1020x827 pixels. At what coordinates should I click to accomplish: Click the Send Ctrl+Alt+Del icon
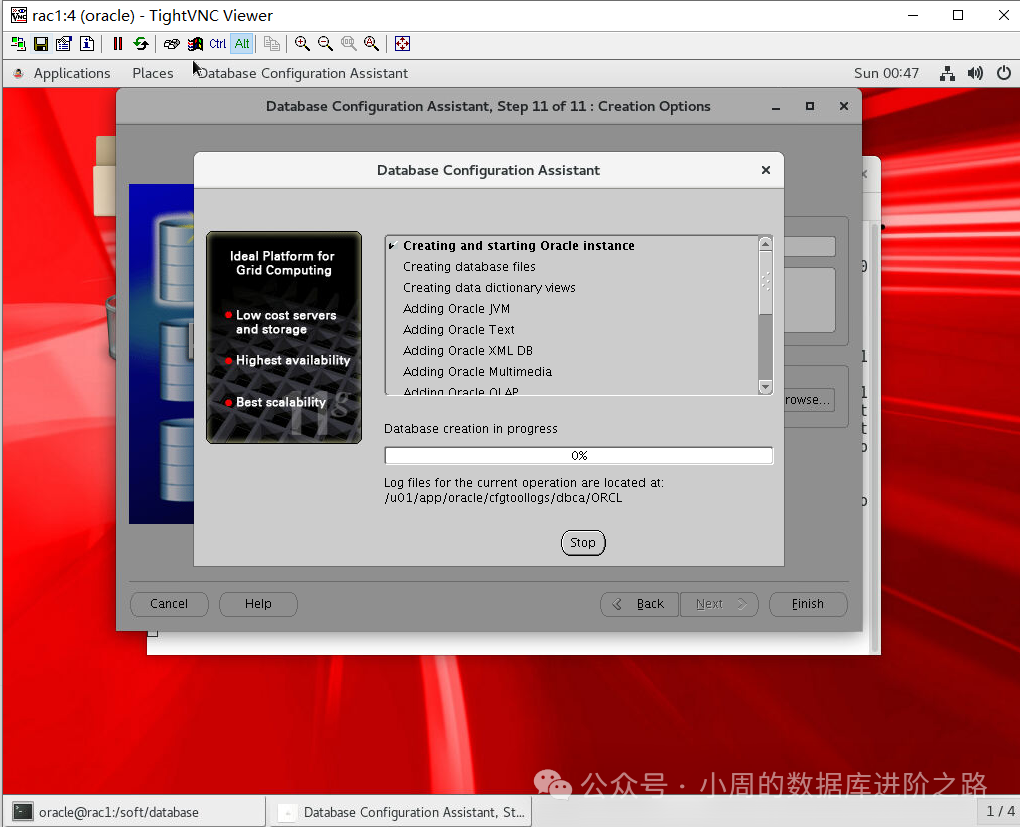click(x=172, y=44)
